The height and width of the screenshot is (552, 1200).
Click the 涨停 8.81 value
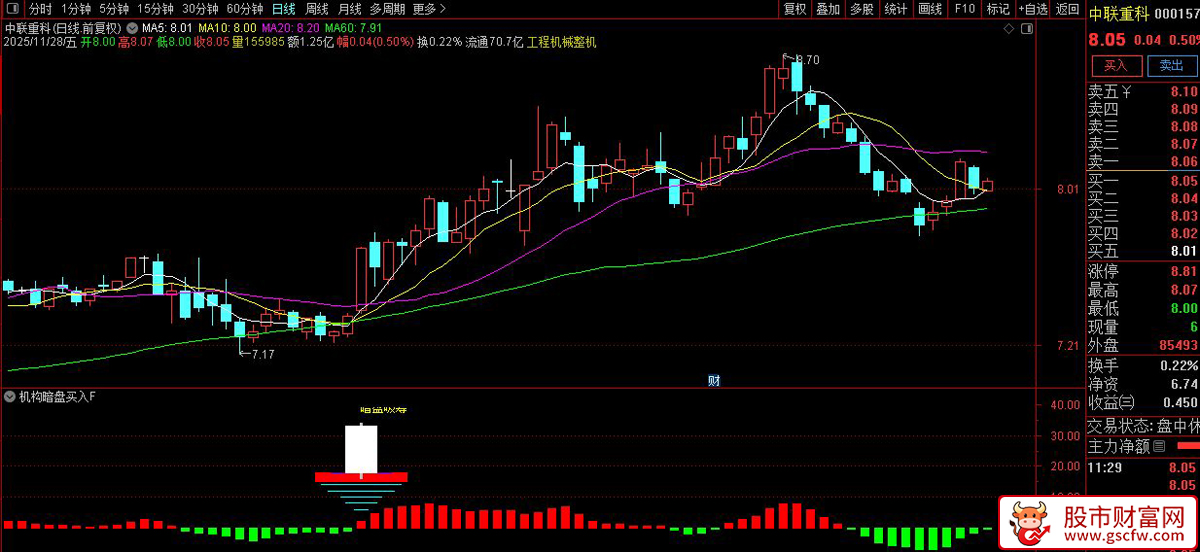(1184, 271)
